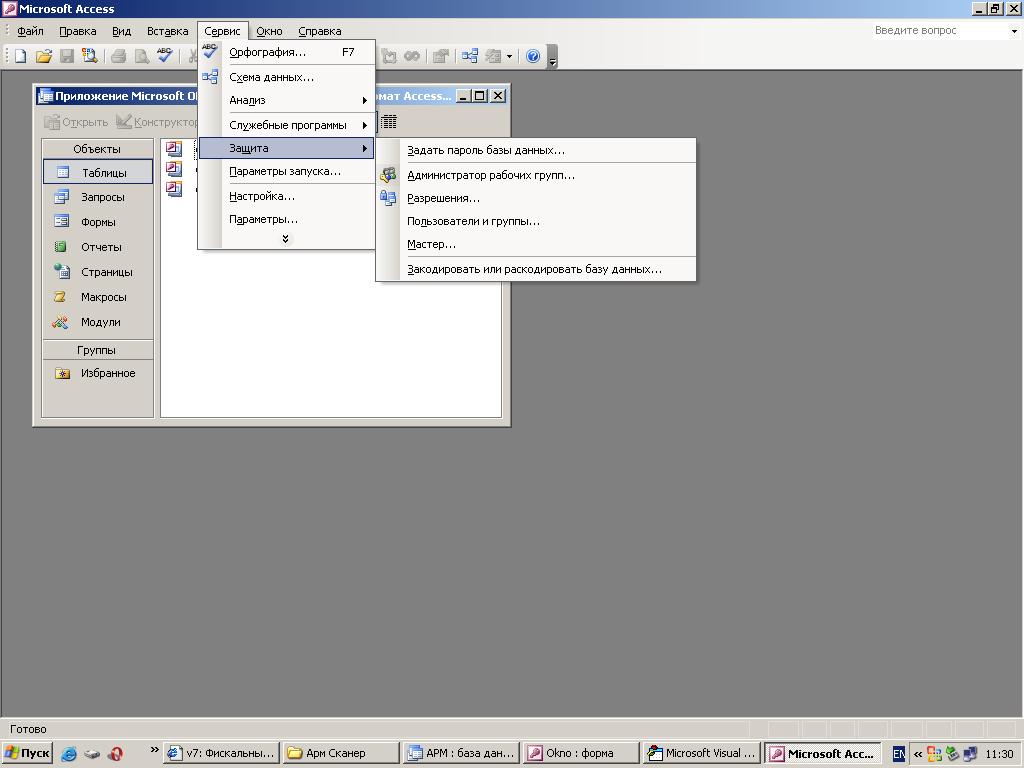The image size is (1024, 768).
Task: Click the File Search toolbar icon
Action: [x=89, y=56]
